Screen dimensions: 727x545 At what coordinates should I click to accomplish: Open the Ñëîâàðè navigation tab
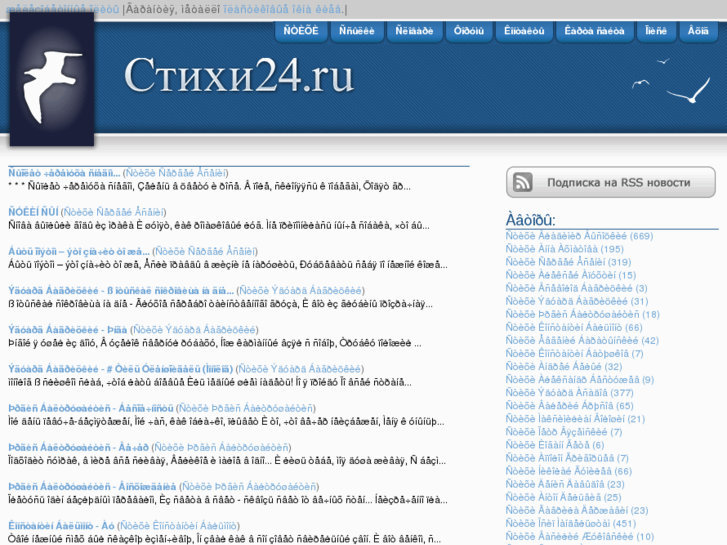[414, 31]
